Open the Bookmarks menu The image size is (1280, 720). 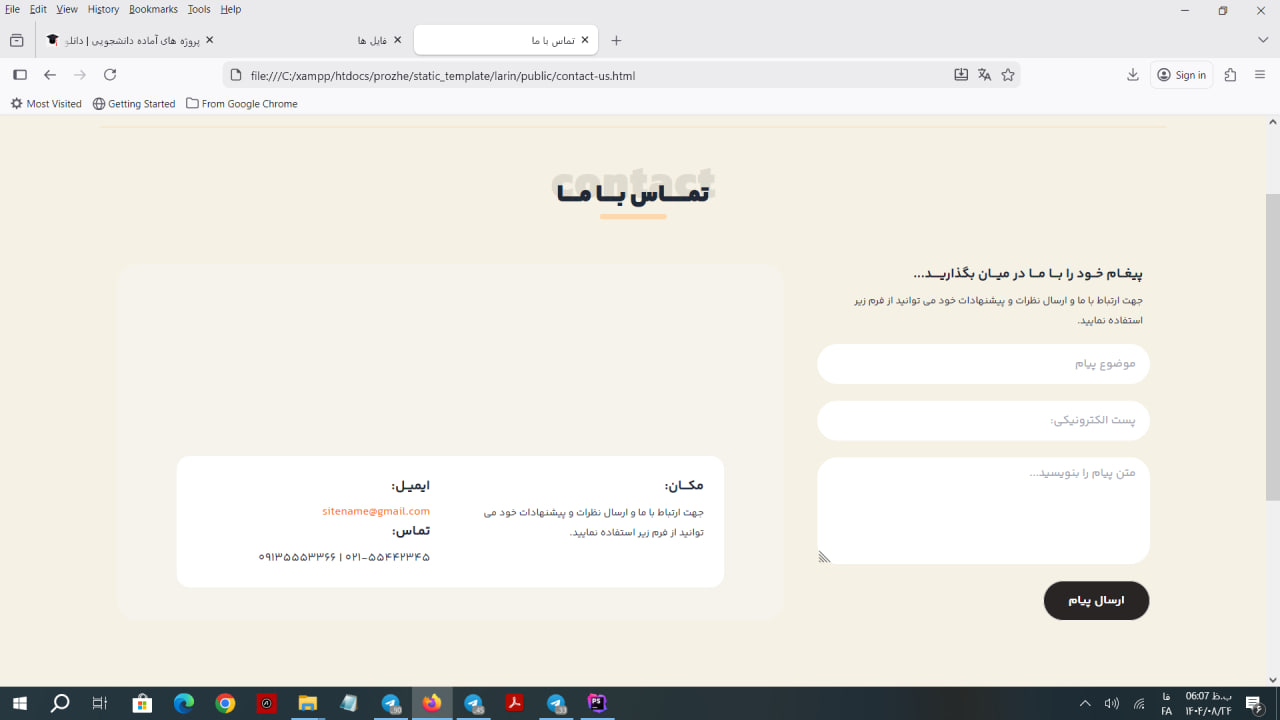pos(152,9)
